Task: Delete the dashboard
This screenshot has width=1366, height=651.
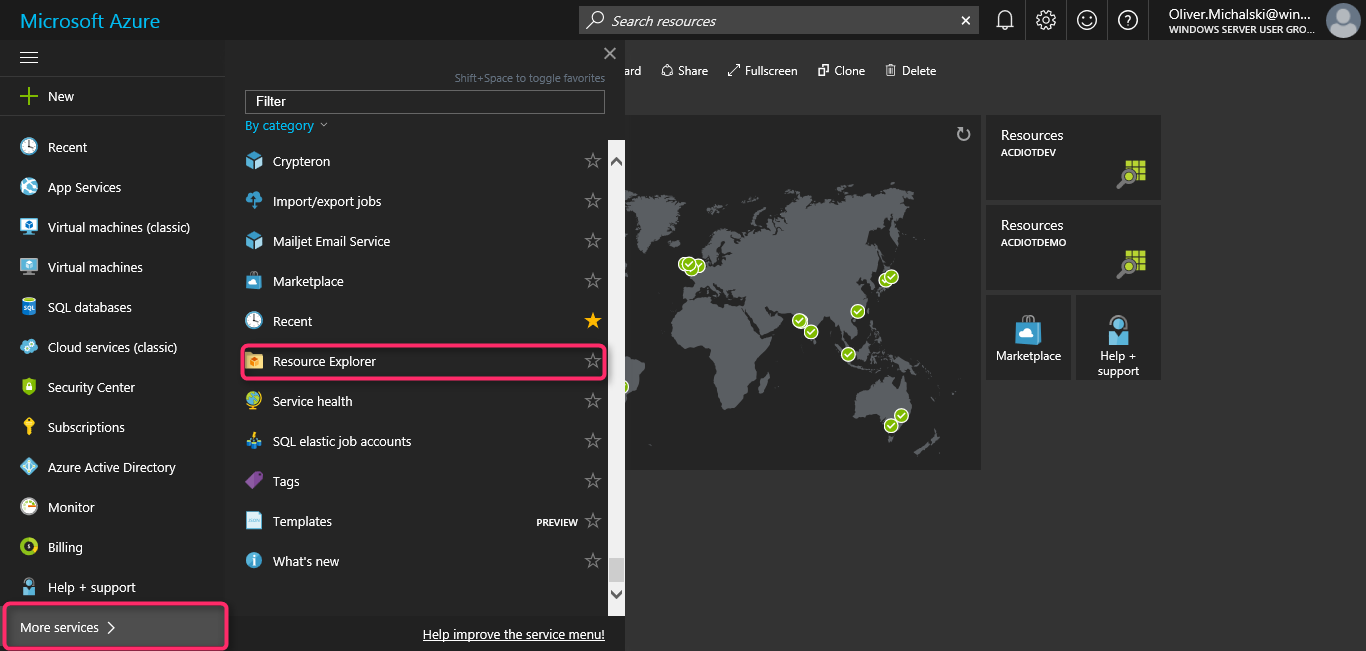Action: 910,71
